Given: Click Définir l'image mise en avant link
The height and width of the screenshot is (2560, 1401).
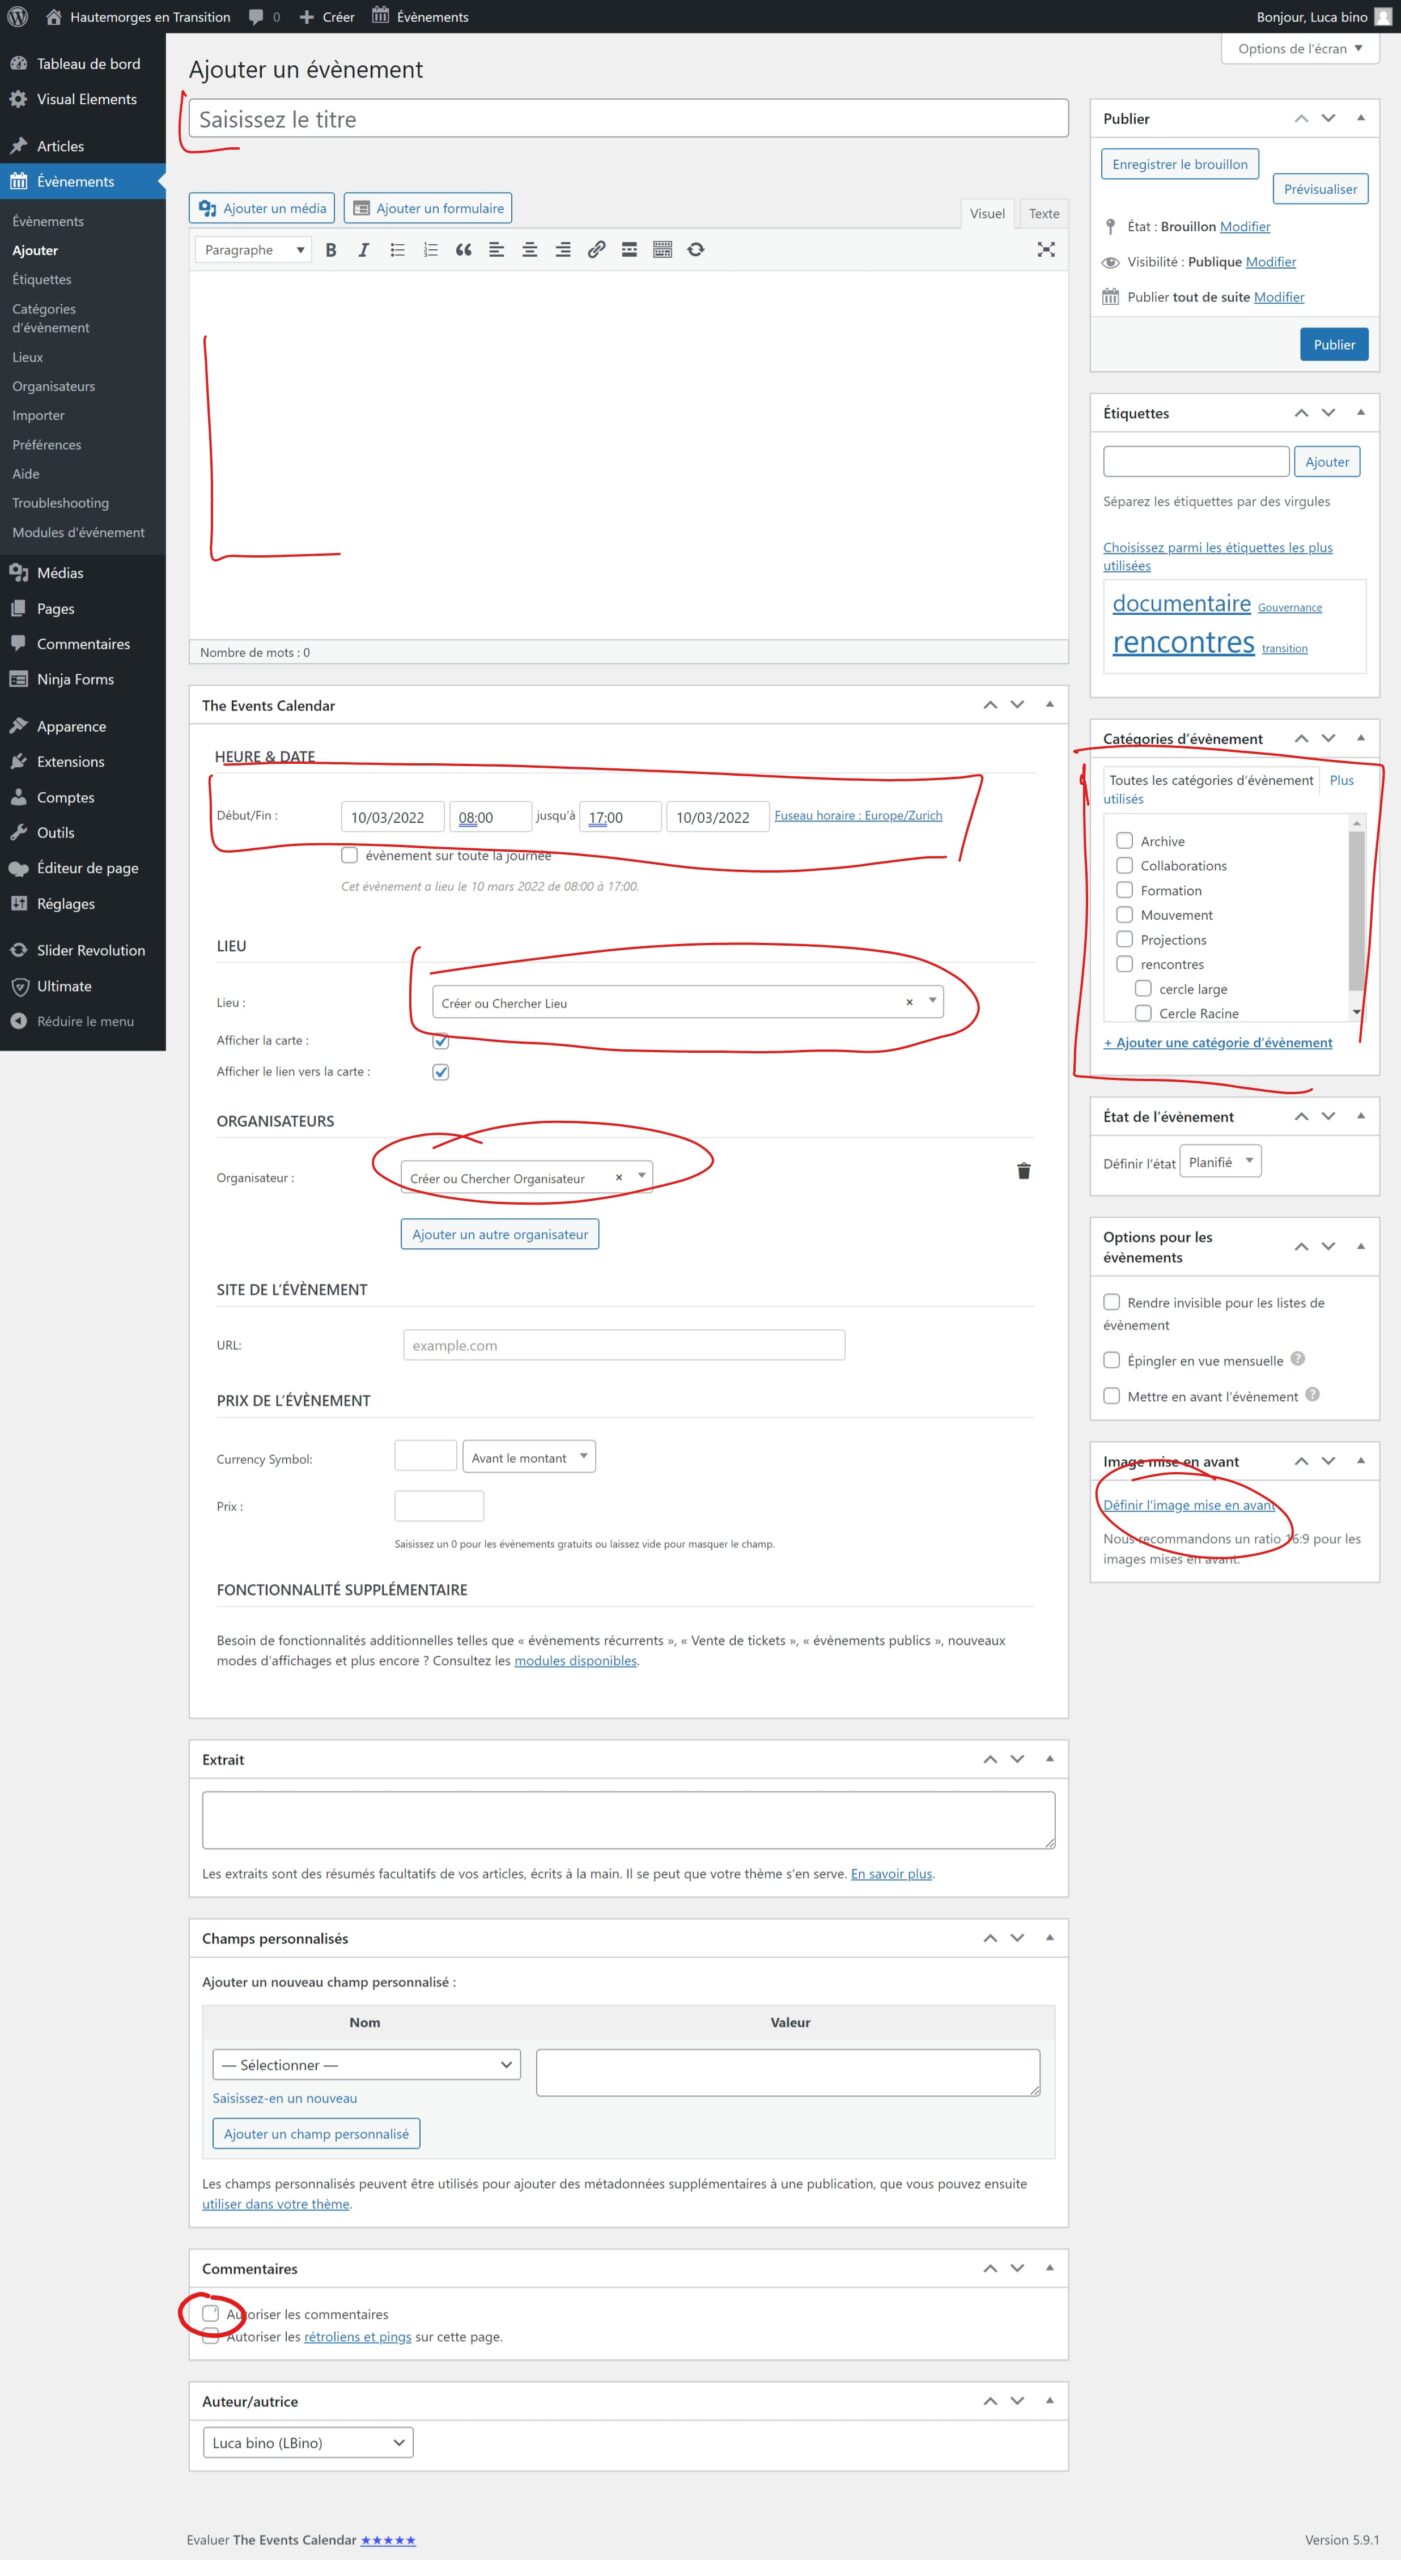Looking at the screenshot, I should tap(1189, 1505).
